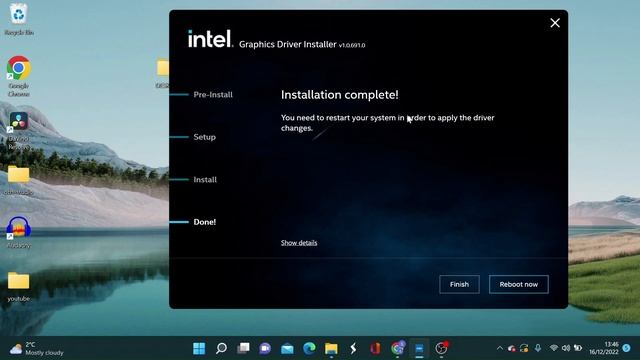Select the Install step

tap(205, 180)
